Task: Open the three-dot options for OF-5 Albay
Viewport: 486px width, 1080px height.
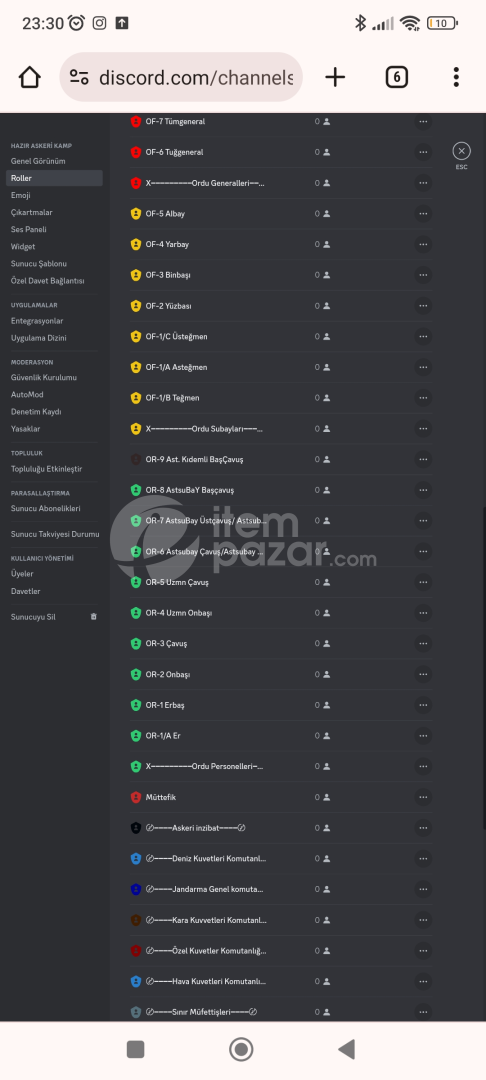Action: tap(423, 214)
